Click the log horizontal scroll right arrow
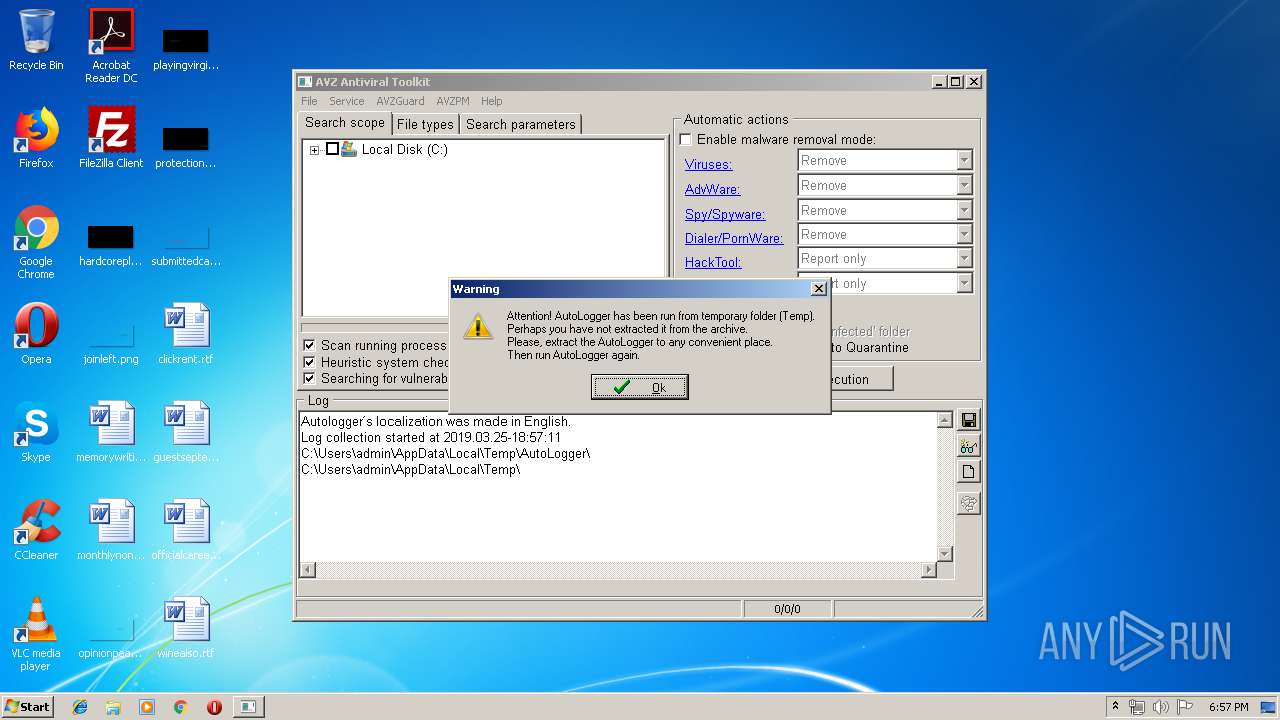Image resolution: width=1280 pixels, height=720 pixels. (x=929, y=570)
